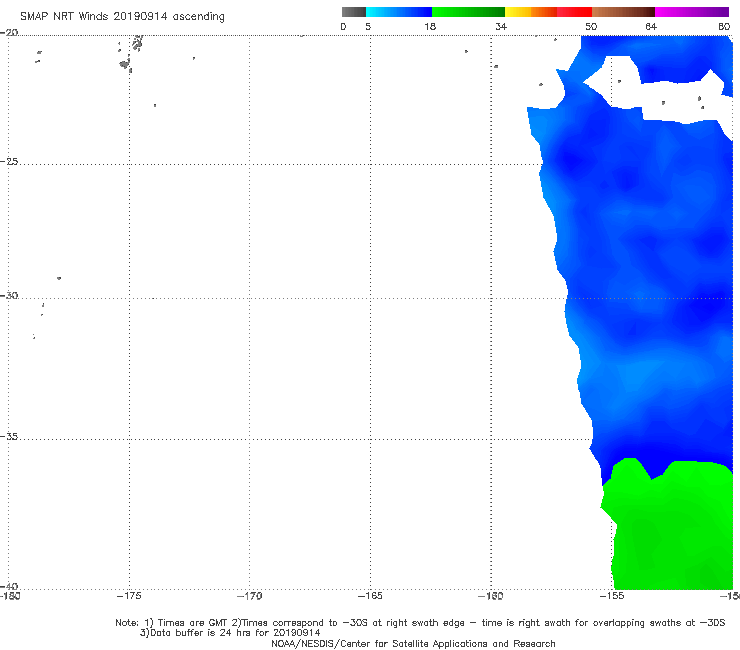Viewport: 740px width, 650px height.
Task: Click the longitude label '-155'
Action: coord(612,596)
